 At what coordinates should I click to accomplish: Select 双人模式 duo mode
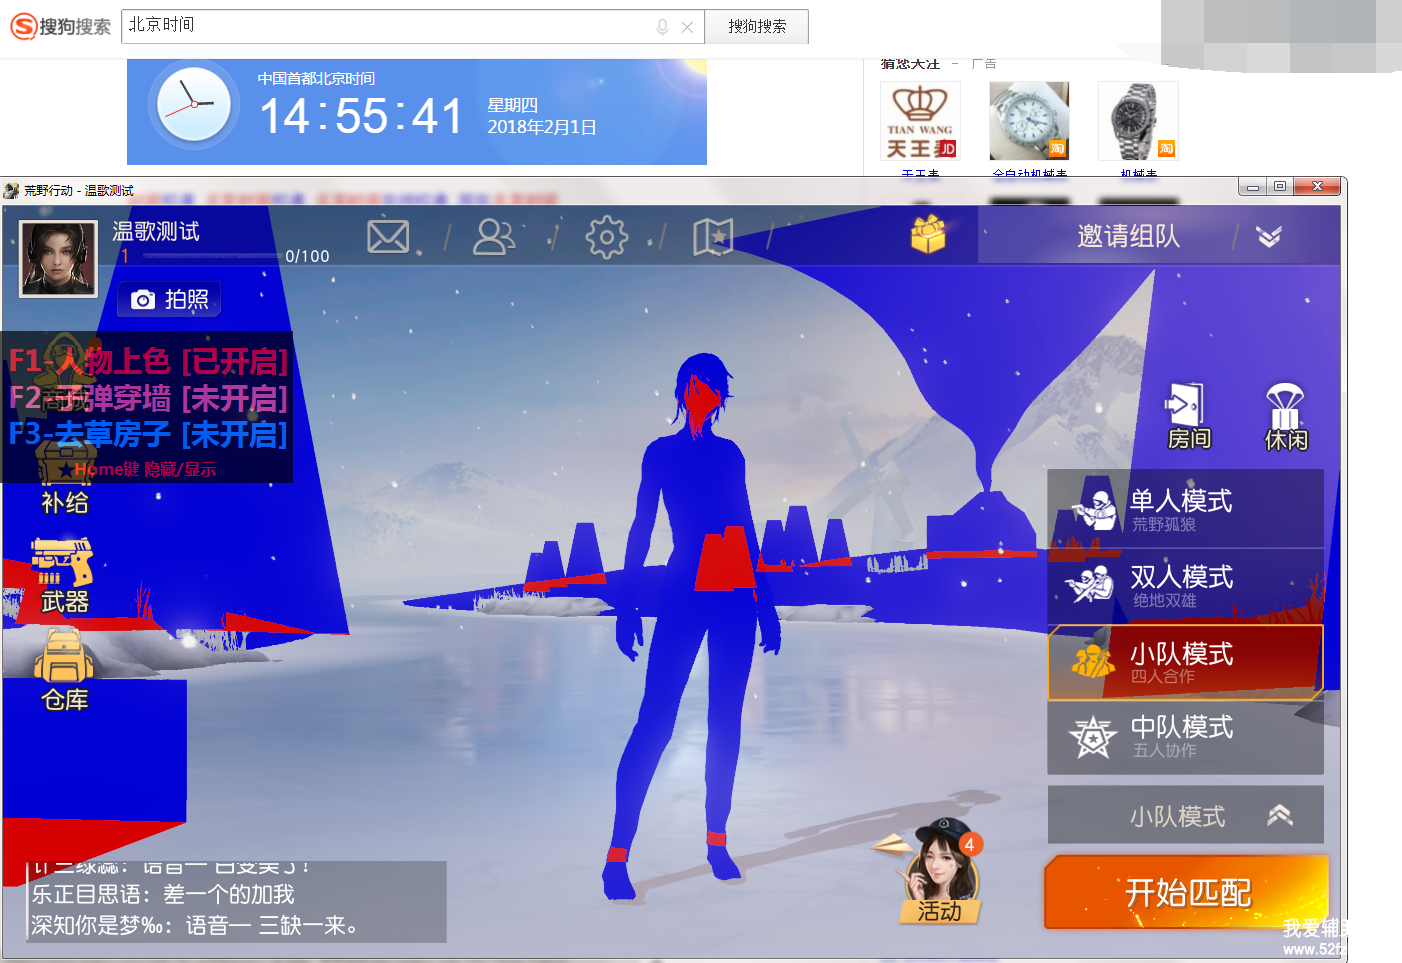click(x=1185, y=586)
